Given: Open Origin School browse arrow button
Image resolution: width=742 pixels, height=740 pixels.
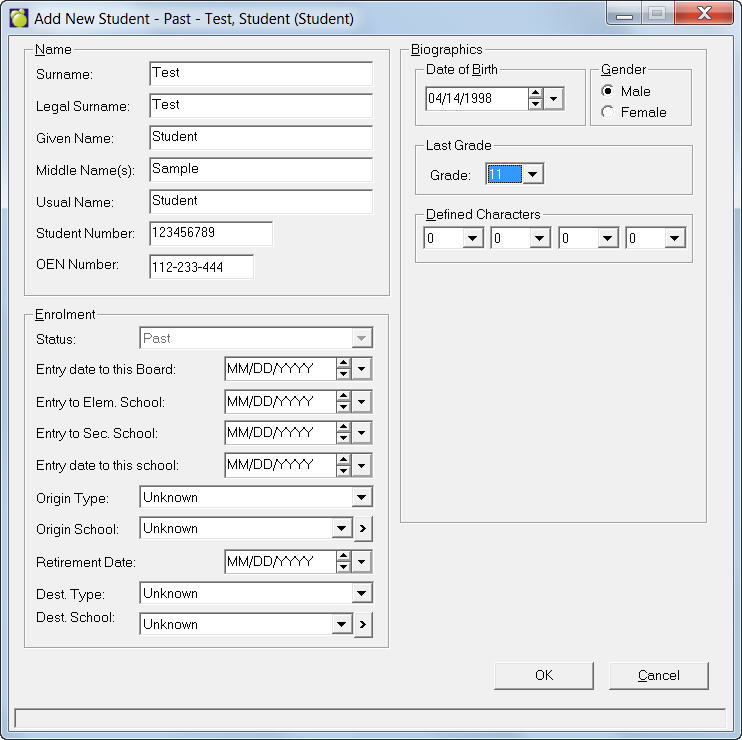Looking at the screenshot, I should pos(363,529).
